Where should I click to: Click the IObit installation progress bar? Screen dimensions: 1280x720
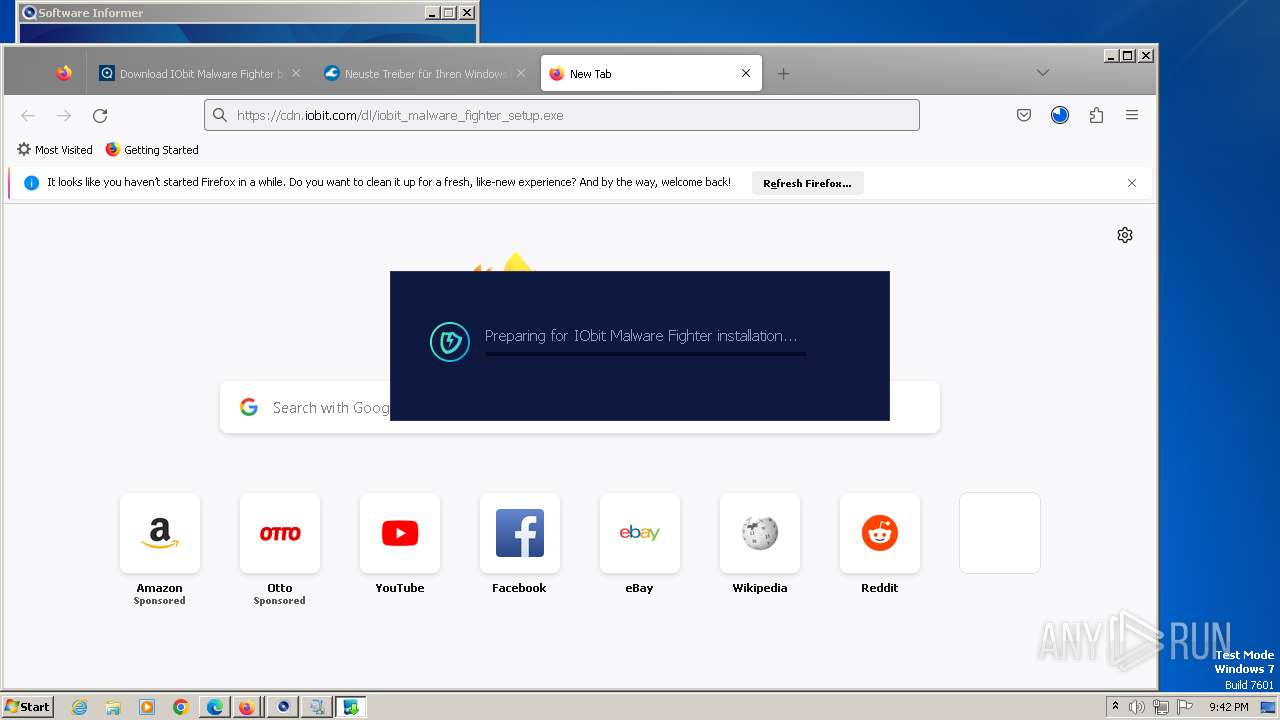[645, 354]
